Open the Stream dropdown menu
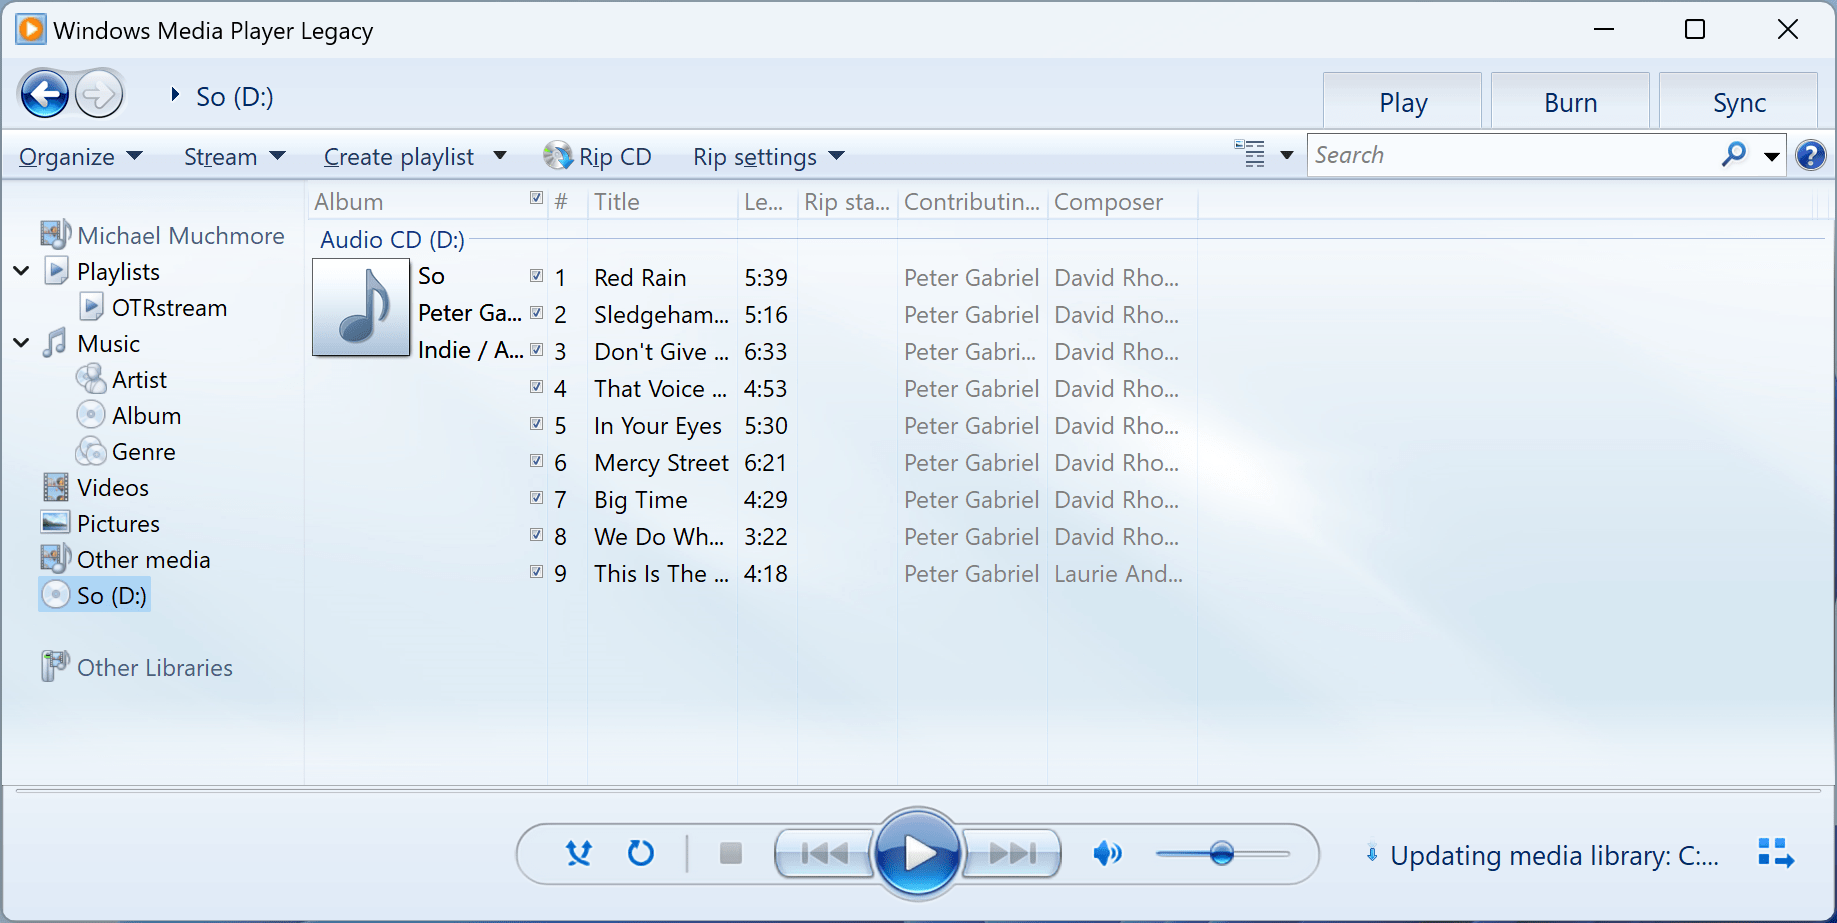This screenshot has height=923, width=1837. (x=235, y=156)
